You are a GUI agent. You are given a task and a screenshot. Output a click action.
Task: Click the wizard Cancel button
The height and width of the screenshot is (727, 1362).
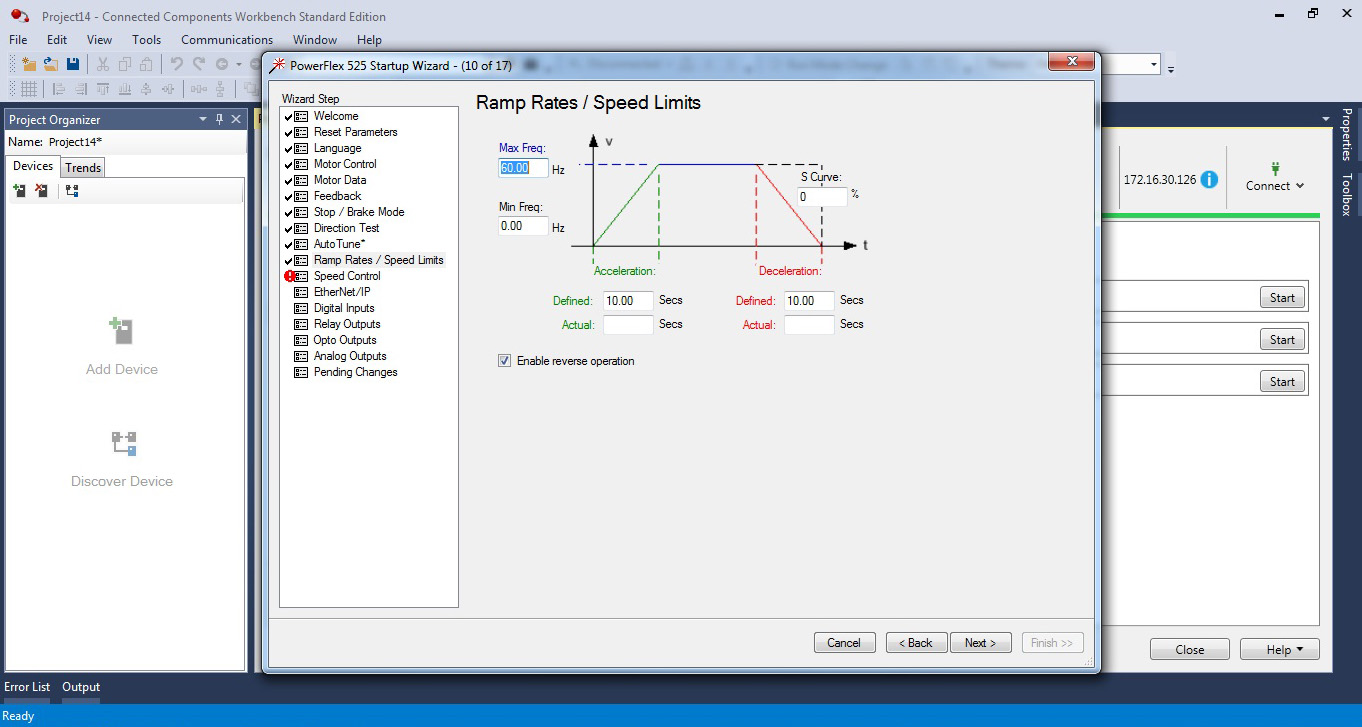click(x=844, y=643)
